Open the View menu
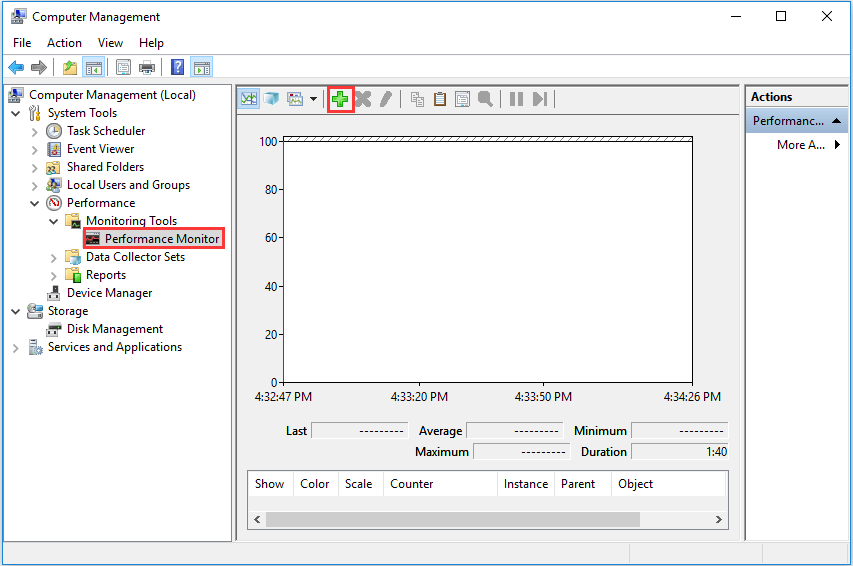This screenshot has height=566, width=853. (110, 43)
